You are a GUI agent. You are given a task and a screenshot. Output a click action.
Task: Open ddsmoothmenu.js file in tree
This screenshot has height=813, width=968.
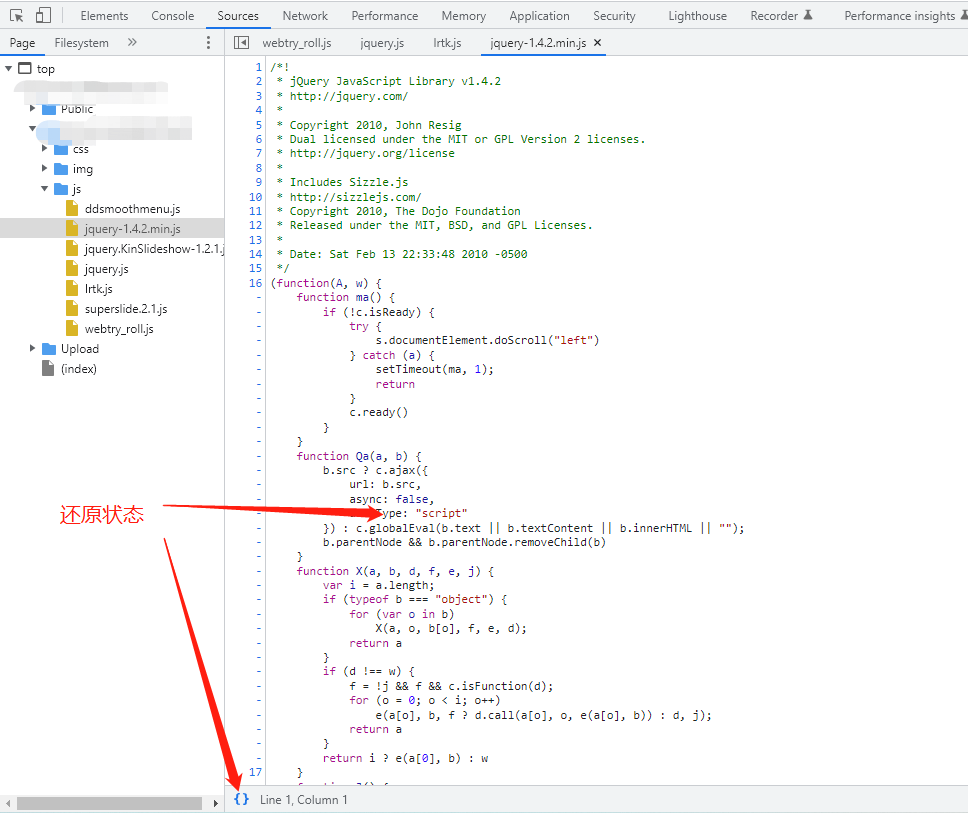(132, 209)
